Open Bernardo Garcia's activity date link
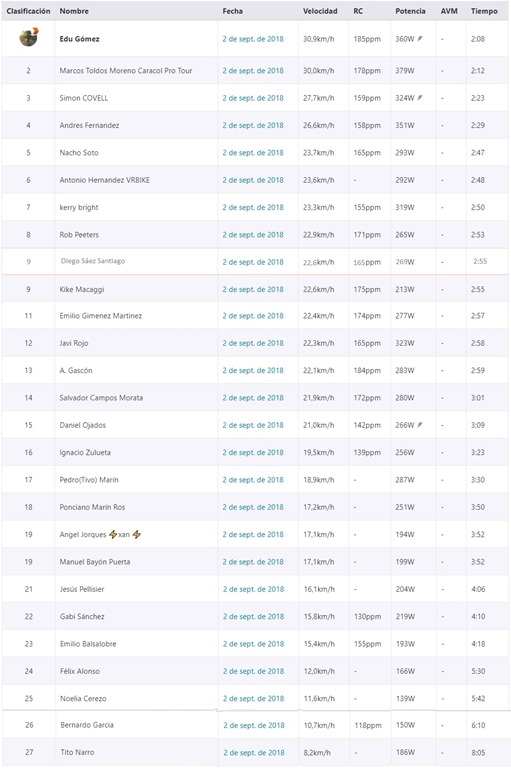 pos(254,725)
